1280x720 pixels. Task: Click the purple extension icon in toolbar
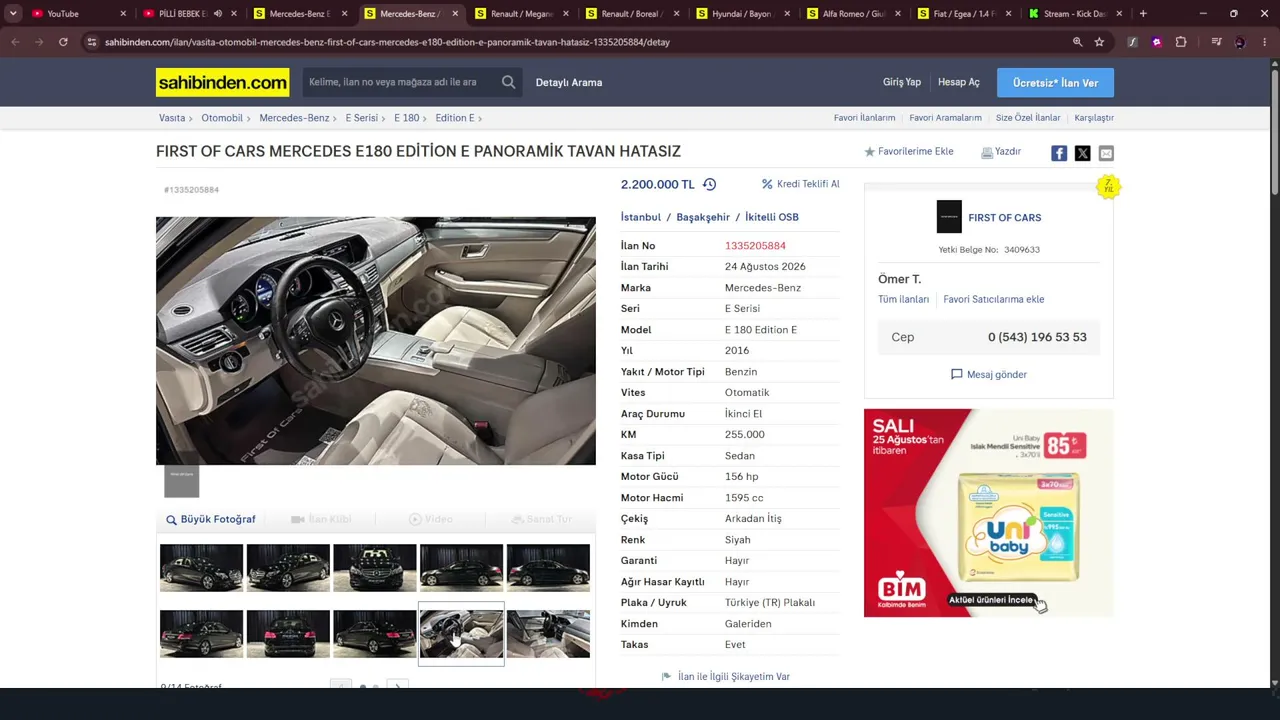[1157, 42]
